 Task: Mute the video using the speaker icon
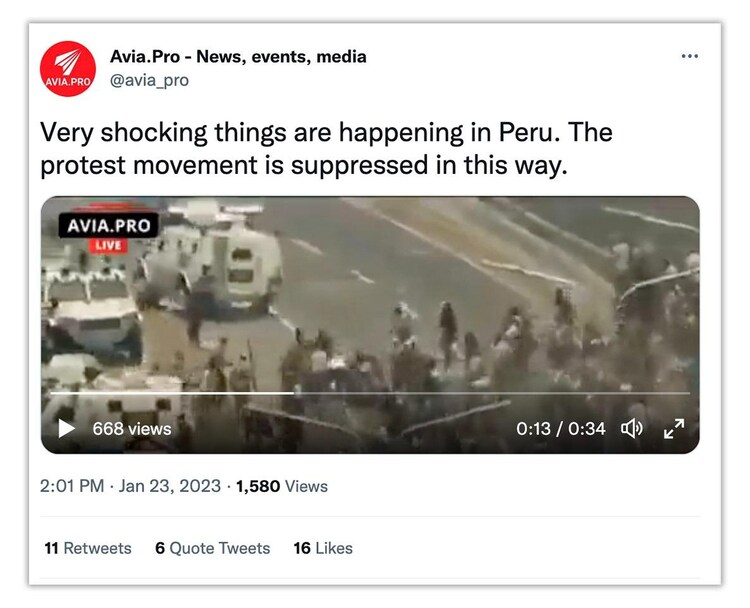631,428
